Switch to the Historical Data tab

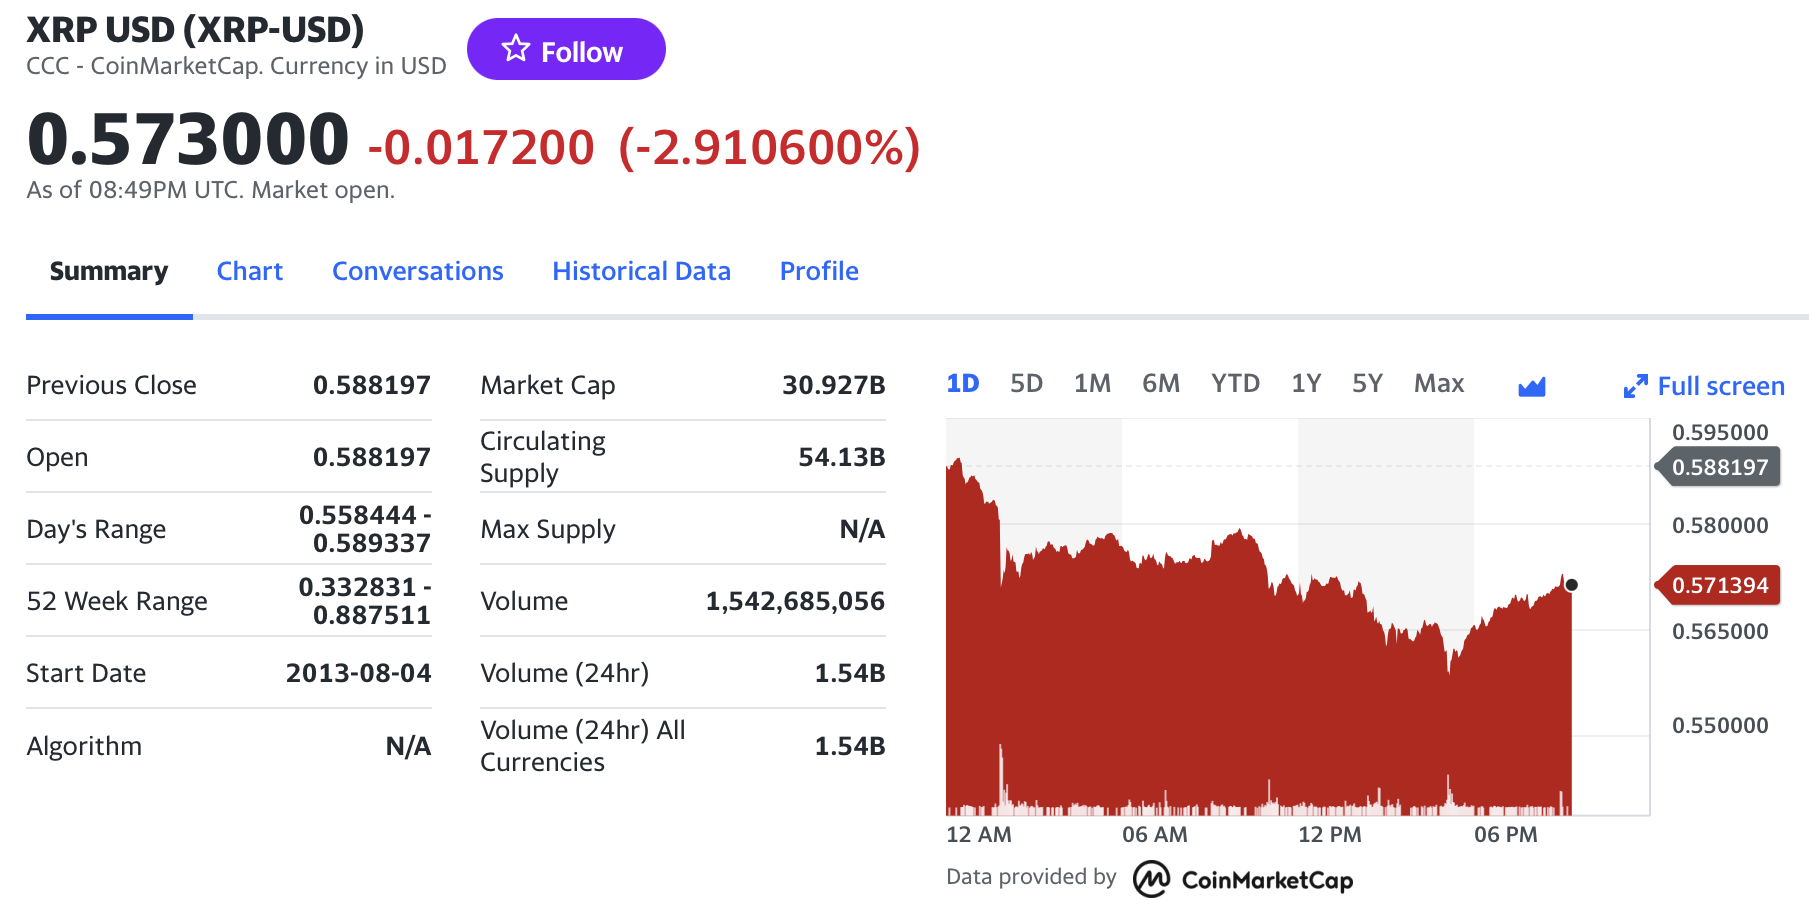point(641,271)
